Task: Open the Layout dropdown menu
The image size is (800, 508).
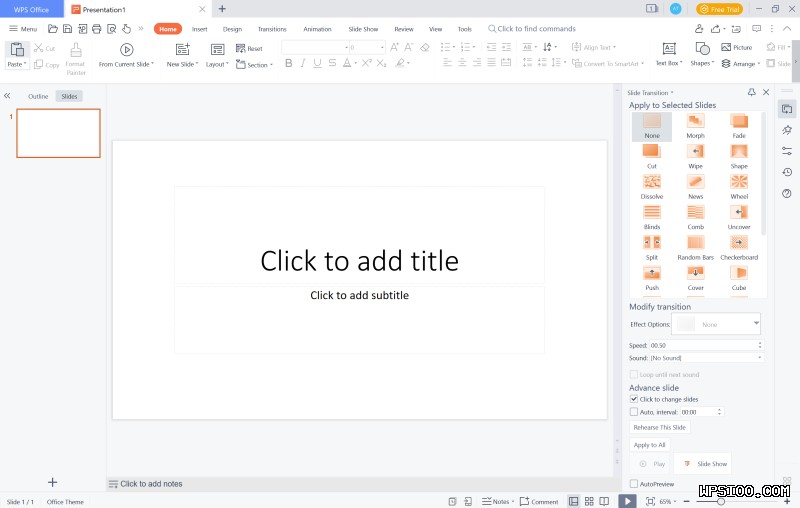Action: click(x=217, y=64)
